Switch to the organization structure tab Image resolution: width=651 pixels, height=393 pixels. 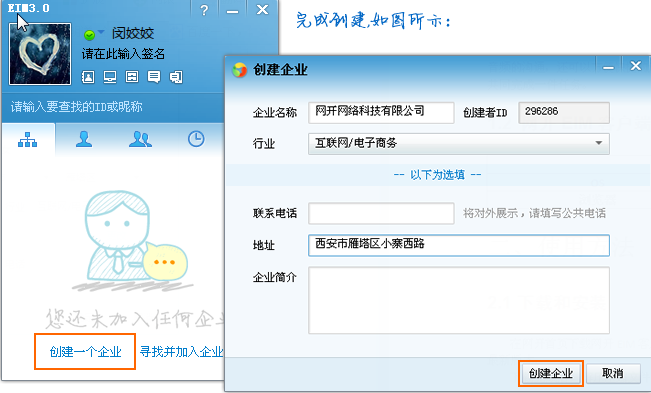click(28, 139)
